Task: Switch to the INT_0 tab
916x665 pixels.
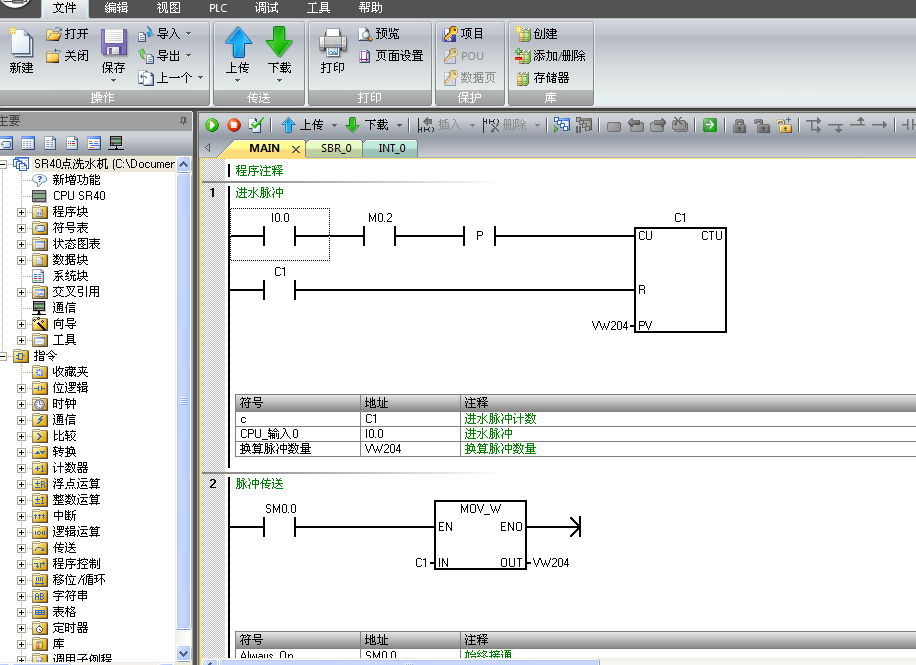Action: click(391, 148)
